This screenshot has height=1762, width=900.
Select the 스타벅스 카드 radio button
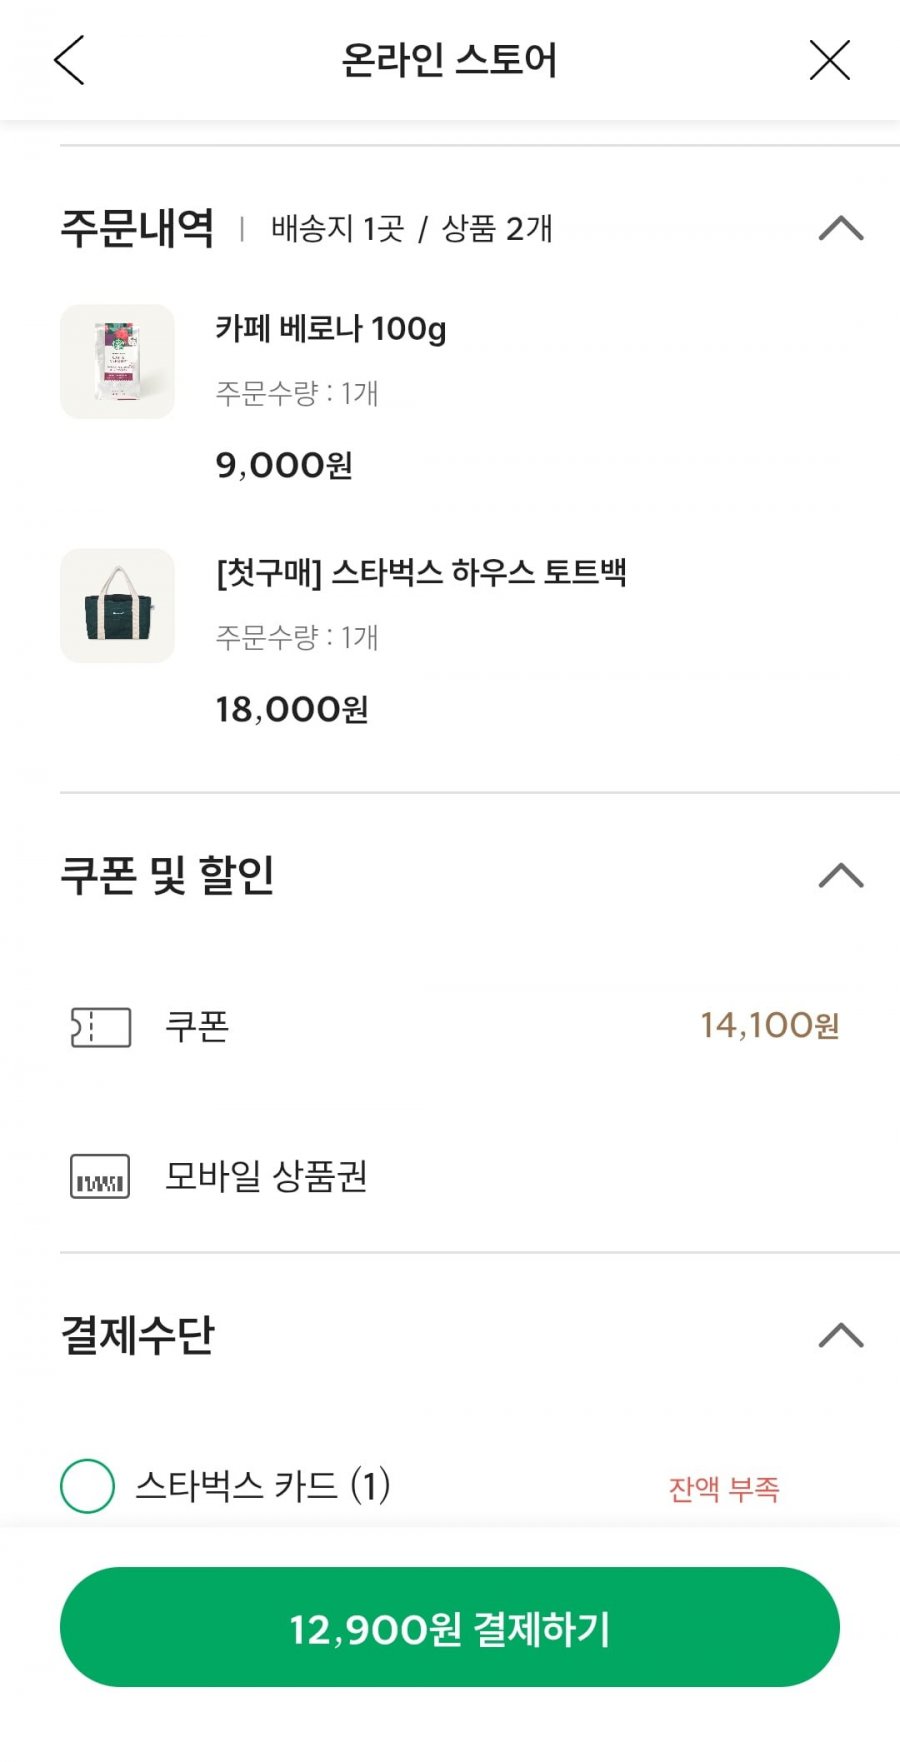tap(88, 1486)
